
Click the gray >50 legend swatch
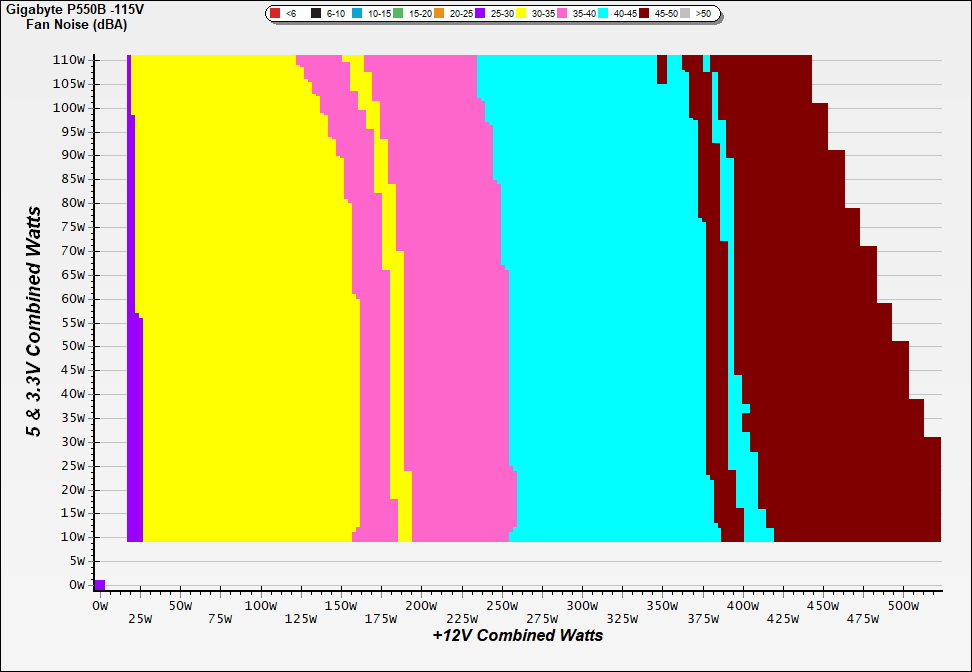click(685, 14)
